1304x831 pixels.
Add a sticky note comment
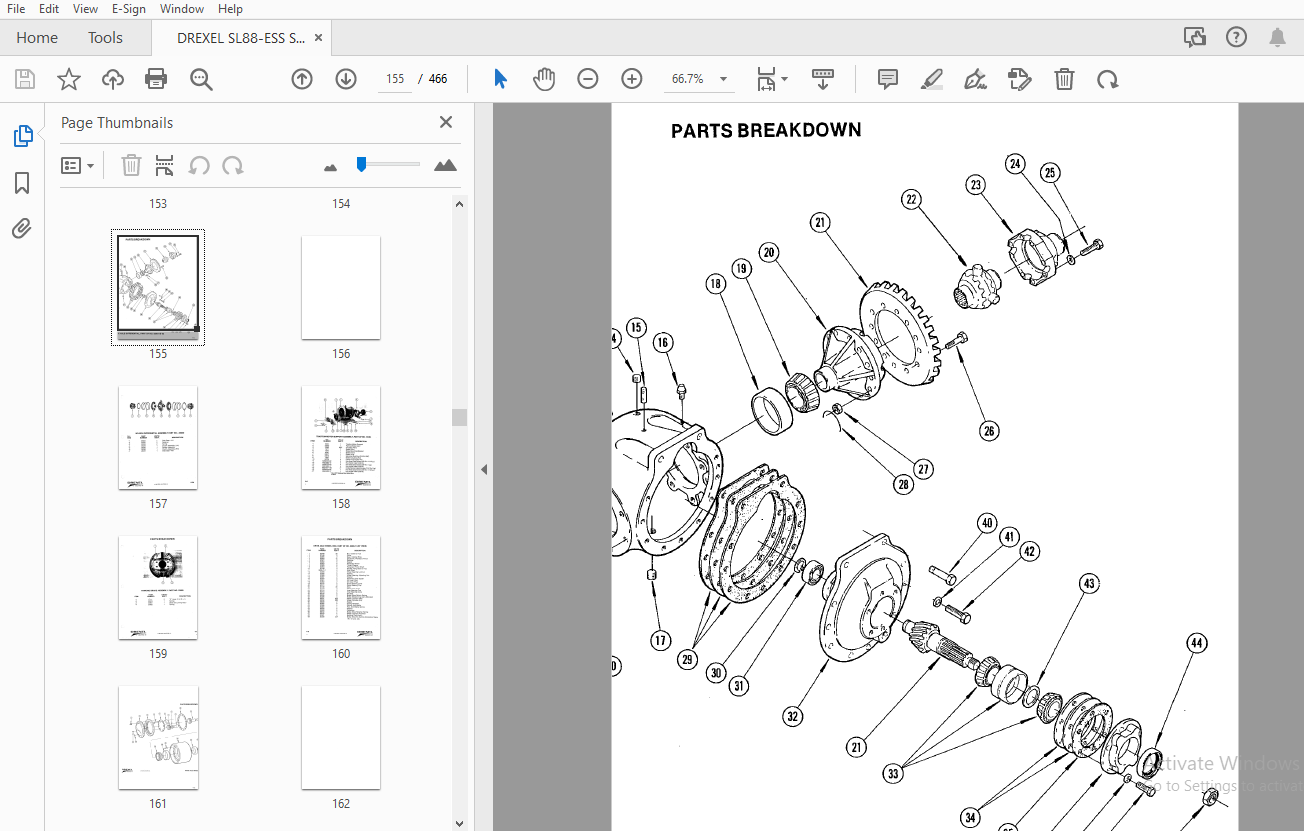(x=888, y=79)
